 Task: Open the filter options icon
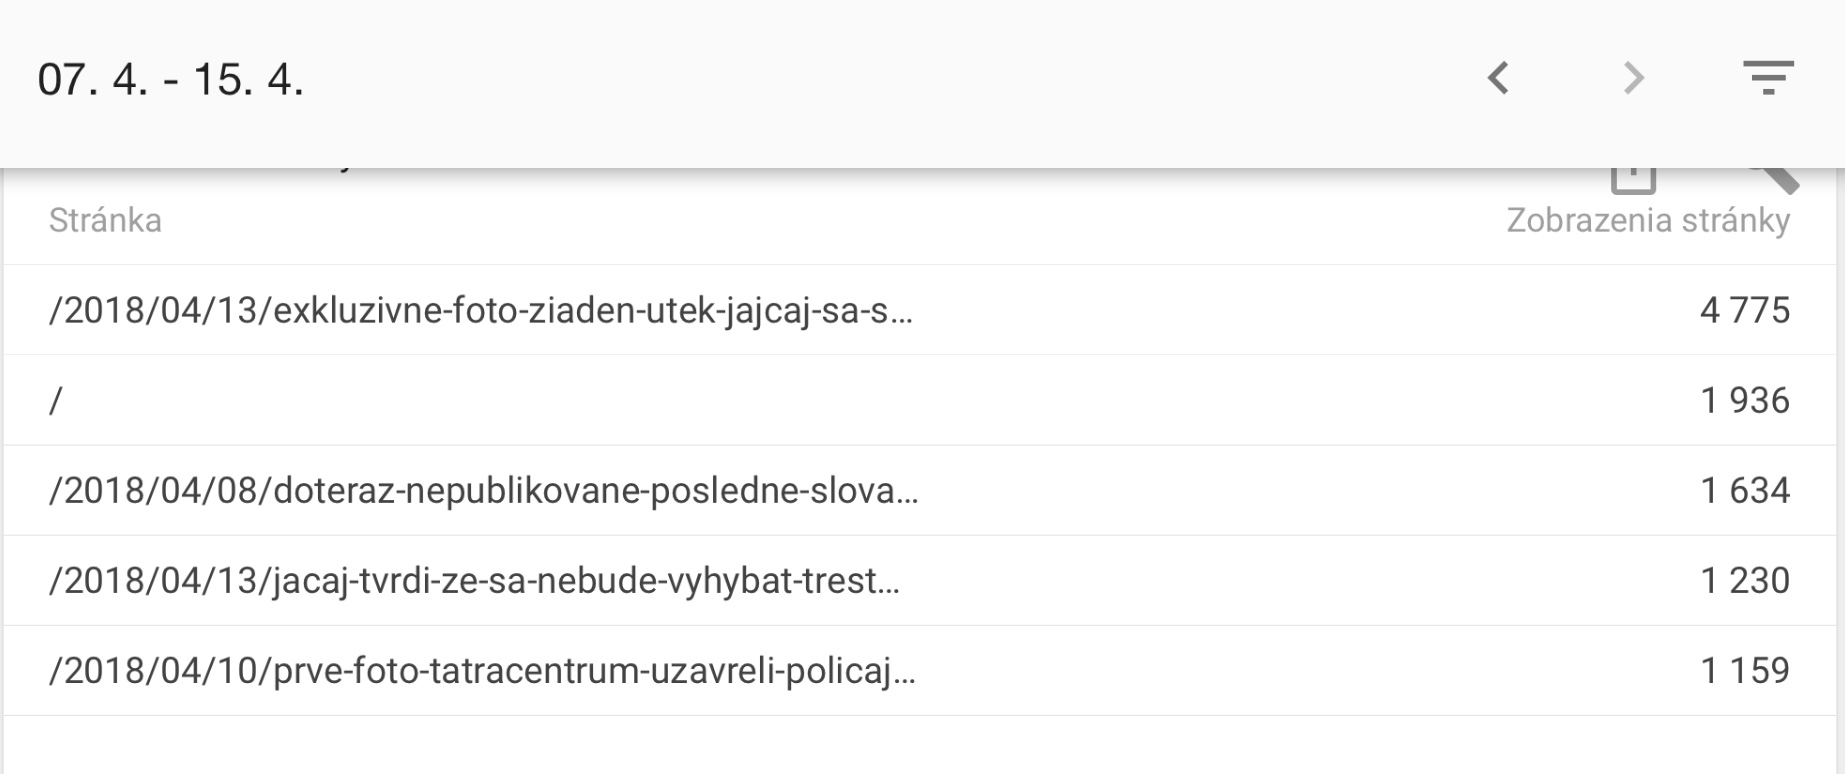tap(1768, 78)
